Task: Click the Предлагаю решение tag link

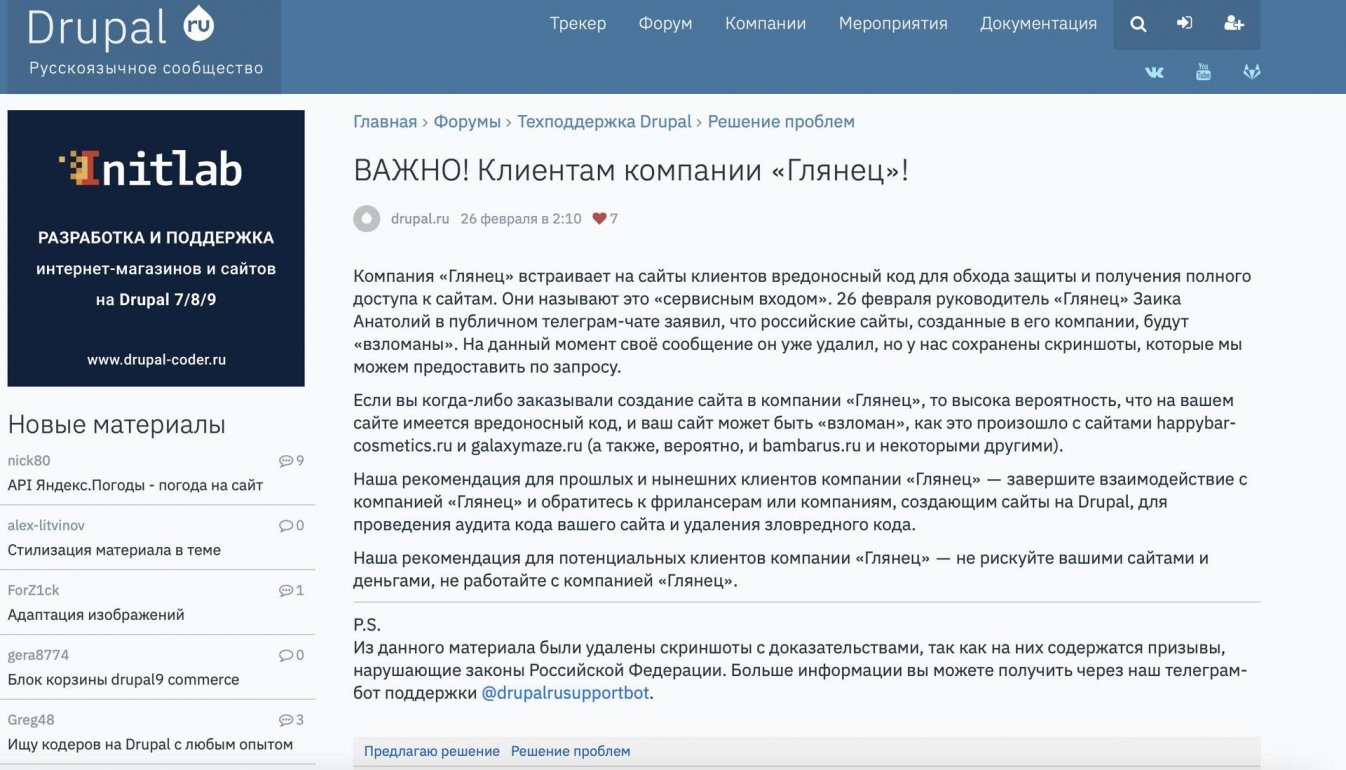Action: point(431,751)
